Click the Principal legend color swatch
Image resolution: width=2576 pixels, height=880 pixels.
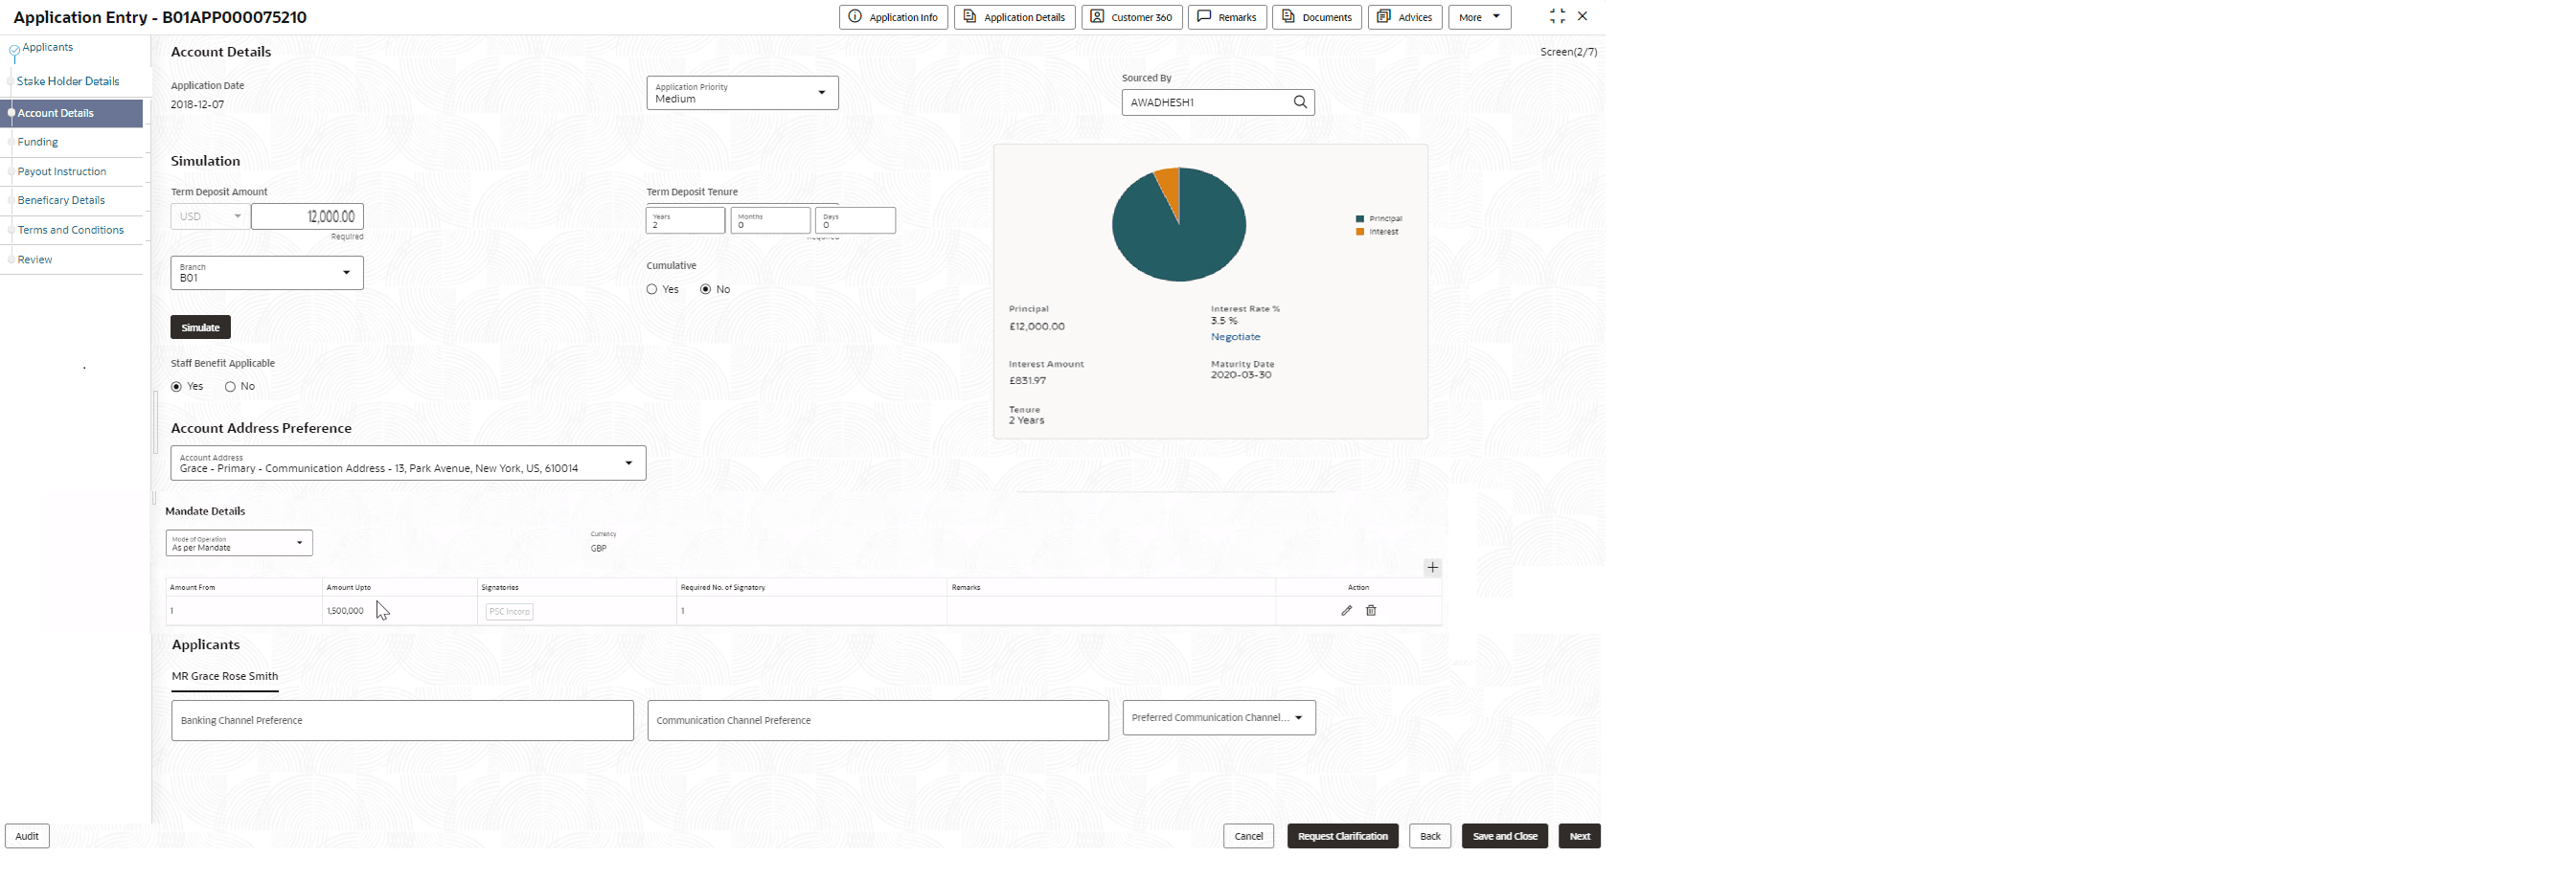(1360, 219)
